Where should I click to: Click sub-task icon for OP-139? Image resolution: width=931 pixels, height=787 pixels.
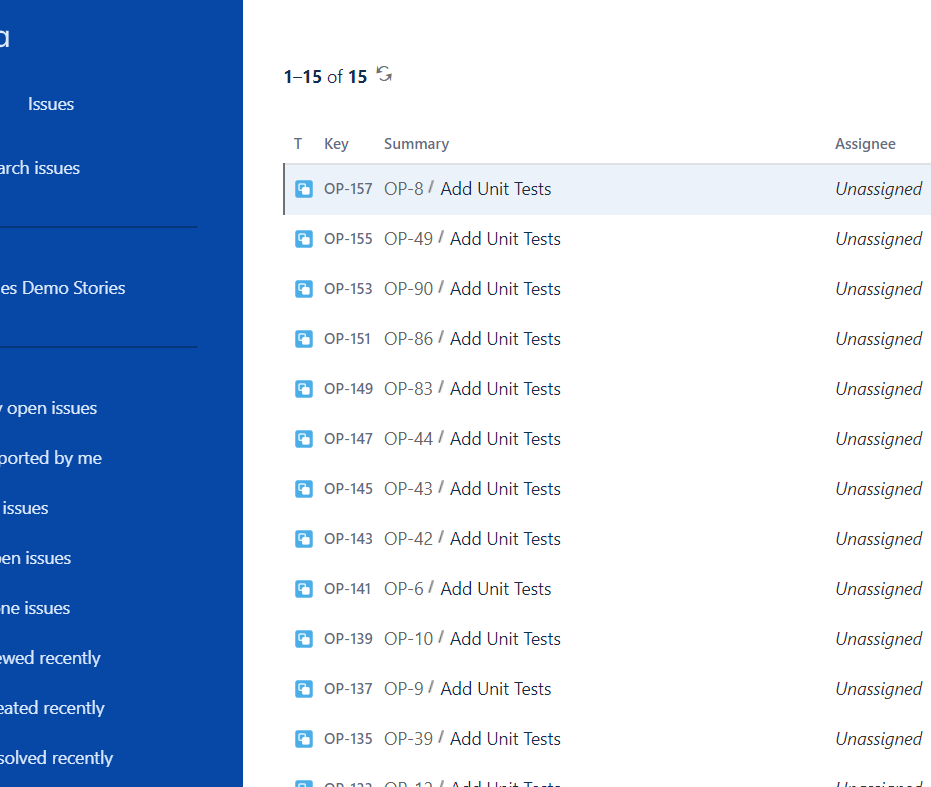point(304,639)
